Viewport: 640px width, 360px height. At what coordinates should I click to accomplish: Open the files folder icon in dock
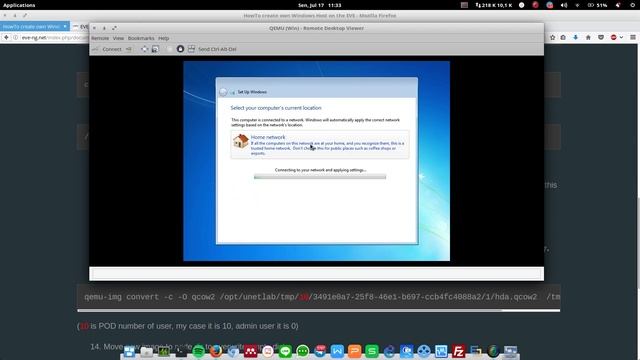tap(147, 351)
